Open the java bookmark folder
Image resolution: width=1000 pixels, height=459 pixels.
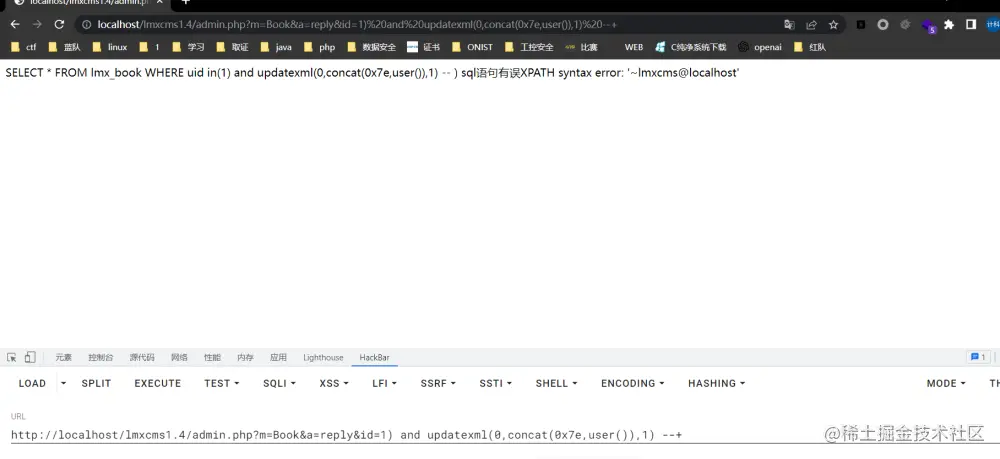(276, 47)
